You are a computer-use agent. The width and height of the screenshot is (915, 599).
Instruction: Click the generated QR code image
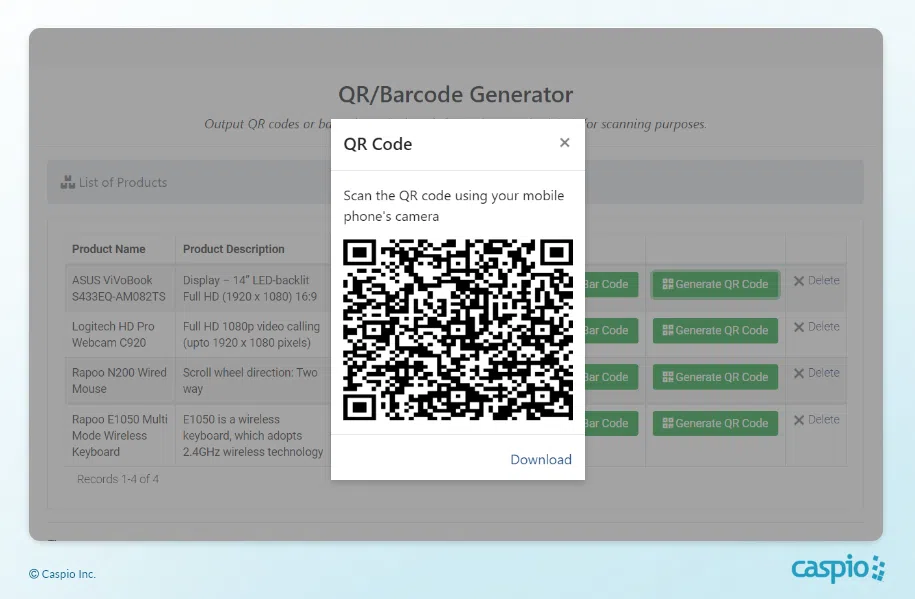(x=458, y=329)
